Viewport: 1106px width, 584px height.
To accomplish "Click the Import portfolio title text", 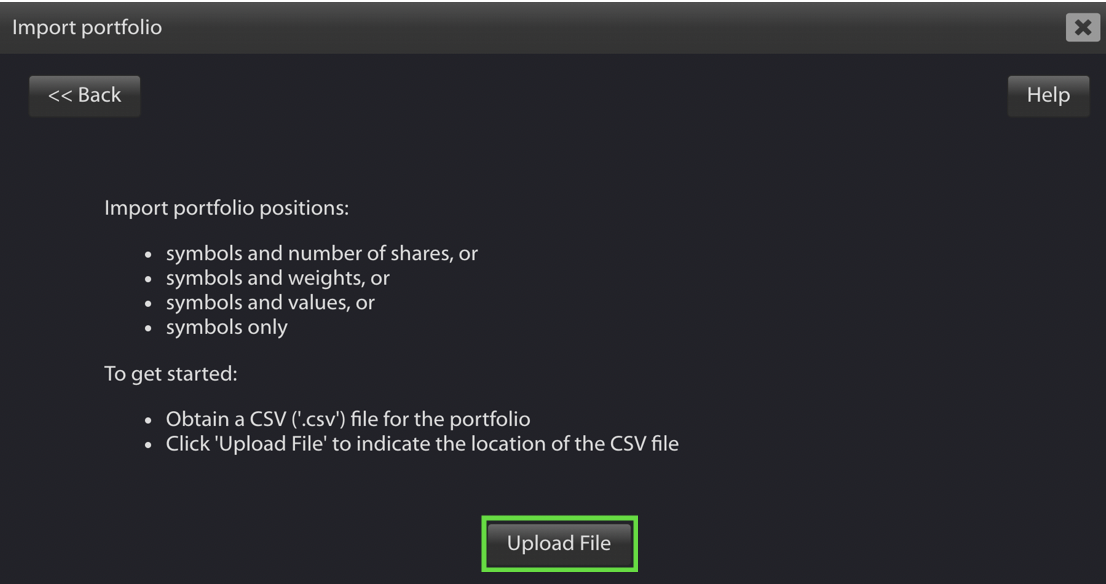I will click(87, 28).
